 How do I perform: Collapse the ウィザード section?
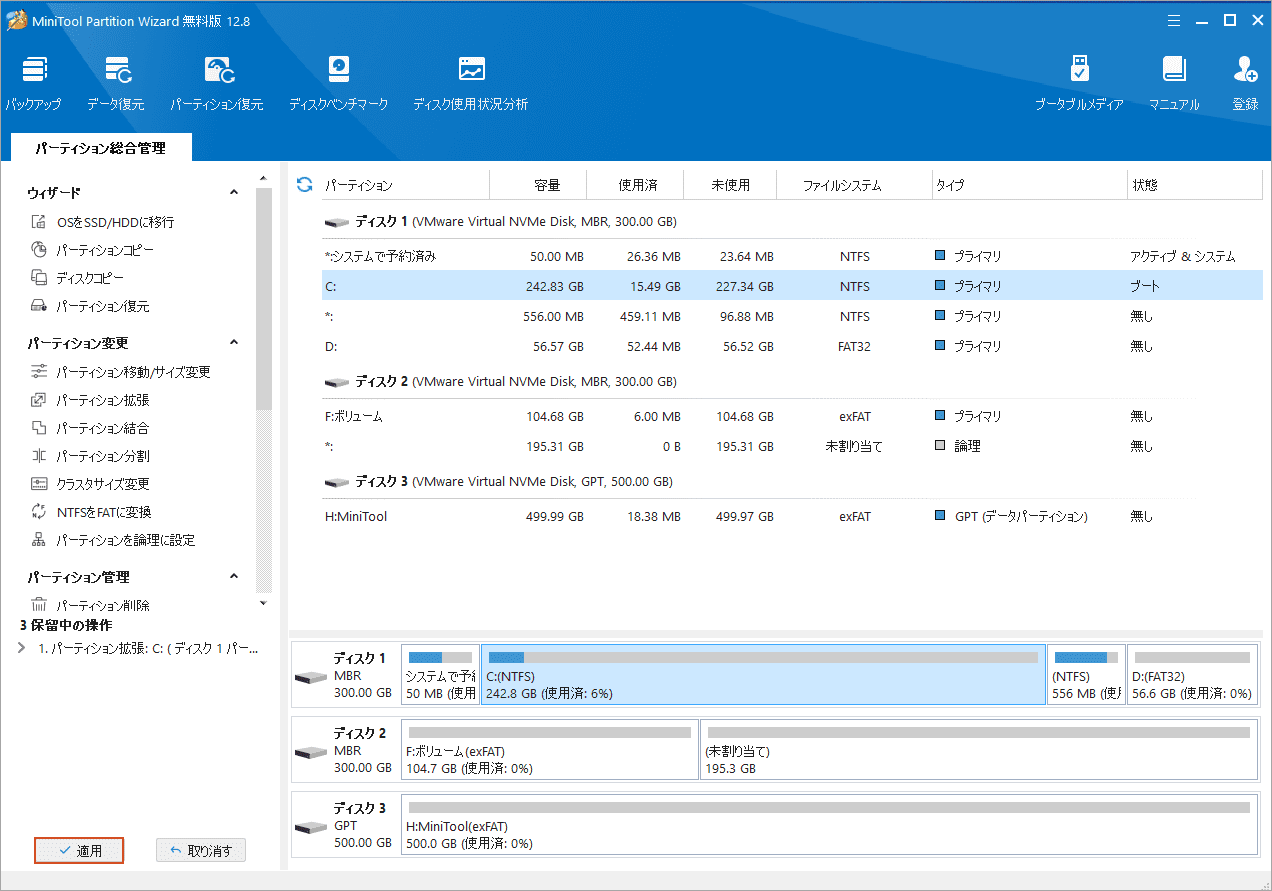(234, 192)
